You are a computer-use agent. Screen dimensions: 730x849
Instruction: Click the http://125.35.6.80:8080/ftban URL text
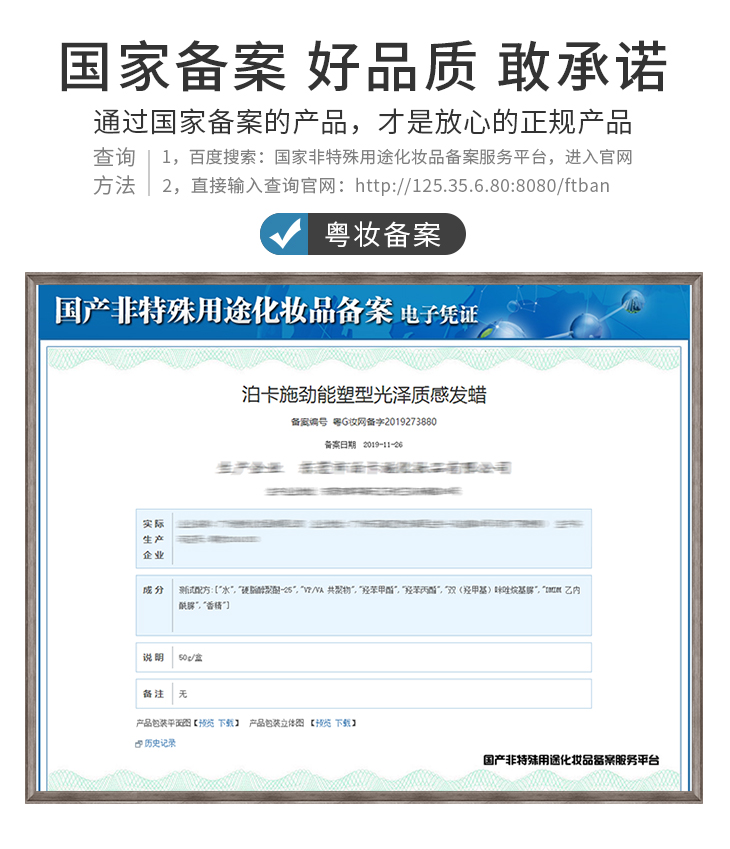(x=482, y=185)
